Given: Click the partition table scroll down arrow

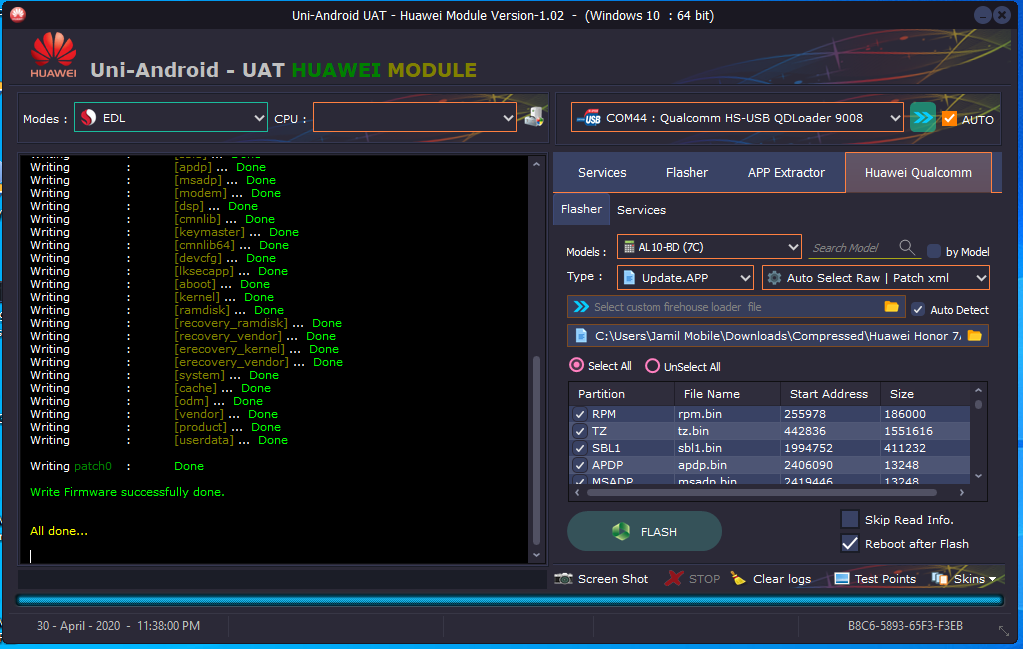Looking at the screenshot, I should pyautogui.click(x=978, y=476).
